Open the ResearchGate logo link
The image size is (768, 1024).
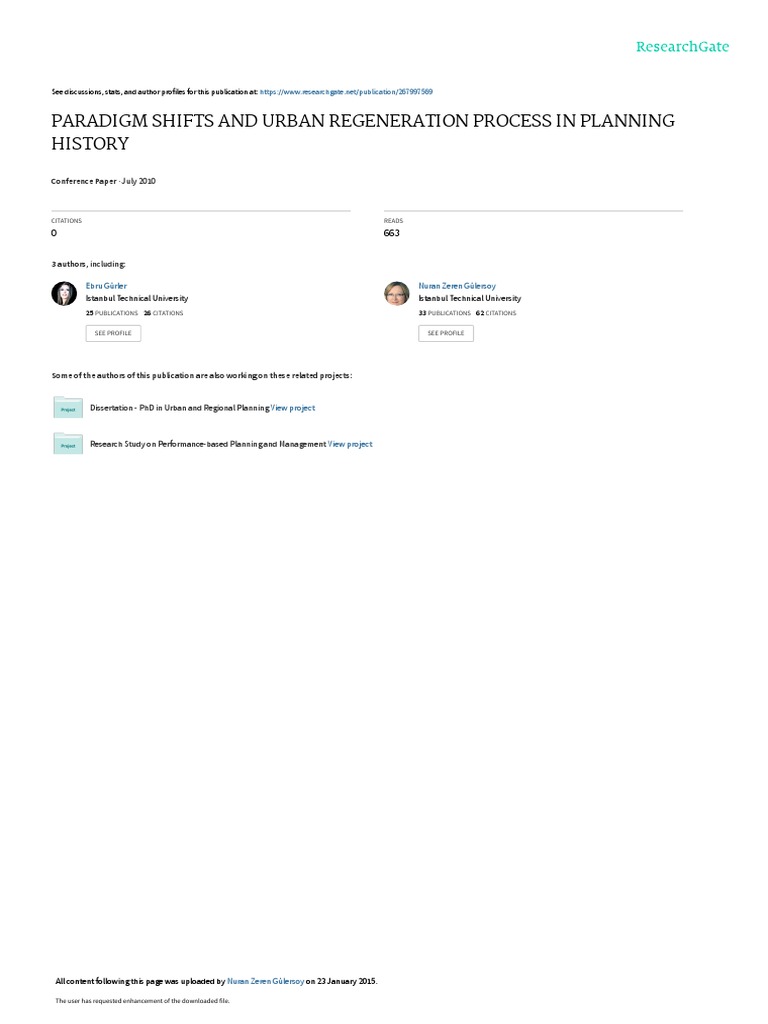tap(682, 46)
